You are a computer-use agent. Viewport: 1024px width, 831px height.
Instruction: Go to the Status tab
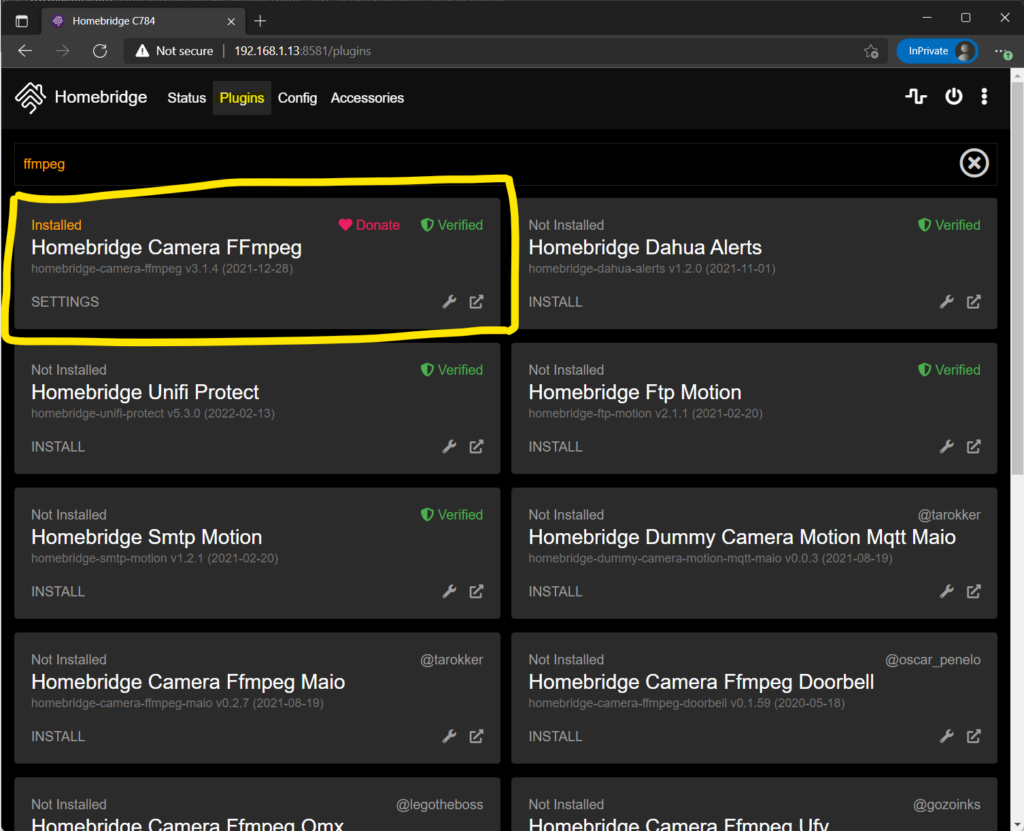tap(186, 98)
